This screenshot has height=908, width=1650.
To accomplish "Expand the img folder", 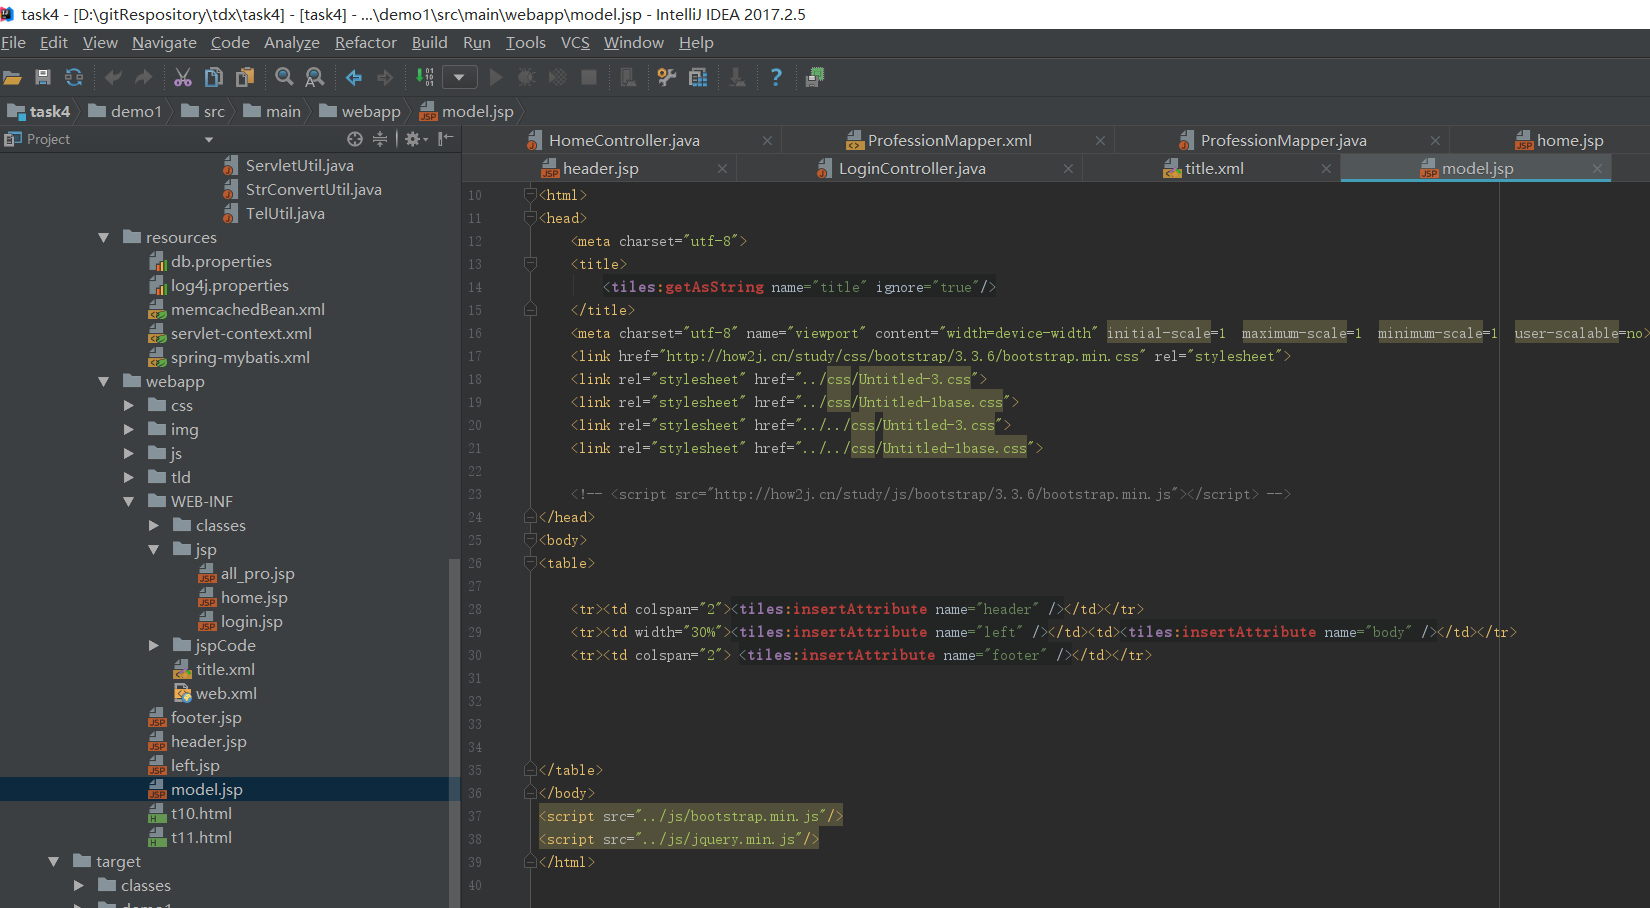I will point(128,430).
